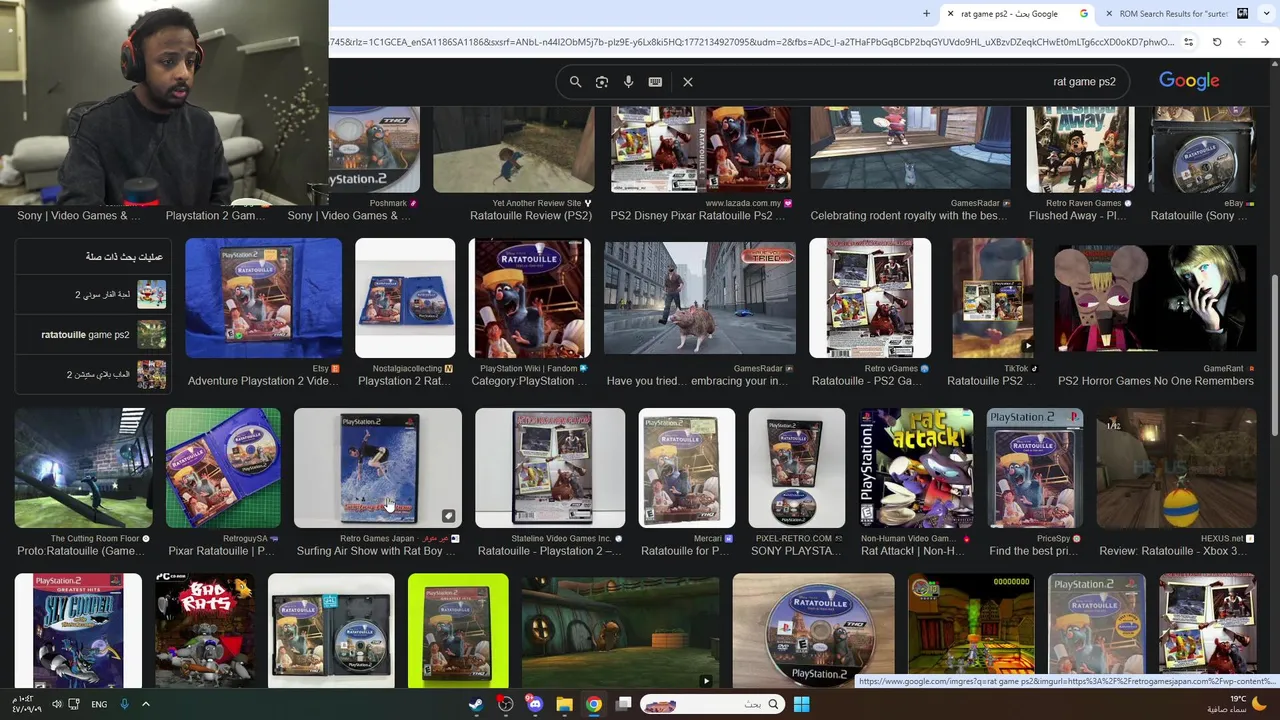Open the Mercari Ratatouille cover thumbnail

coord(687,467)
